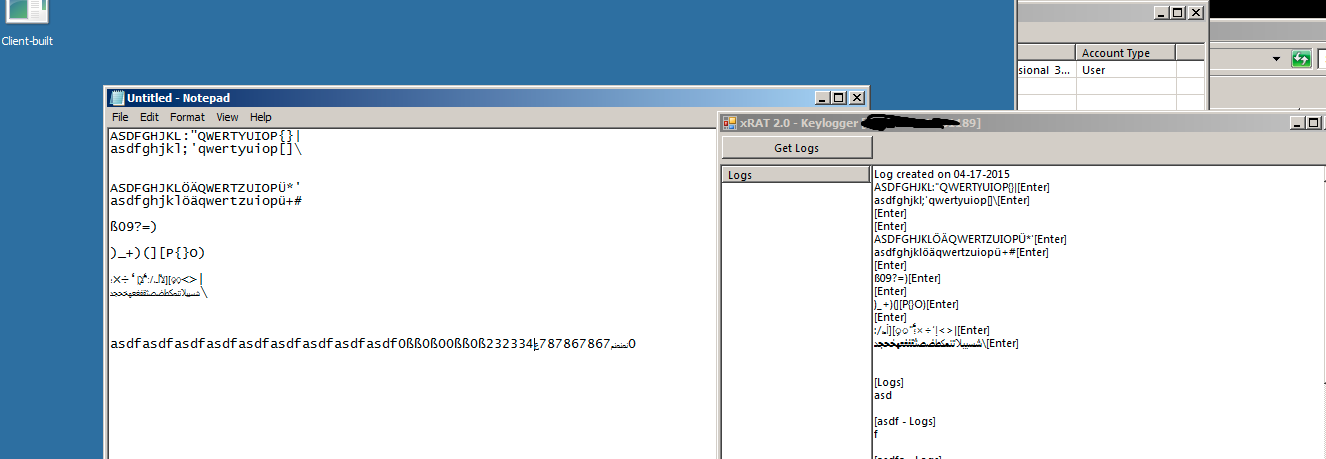Open the File menu in Notepad
The height and width of the screenshot is (459, 1326).
[x=120, y=117]
